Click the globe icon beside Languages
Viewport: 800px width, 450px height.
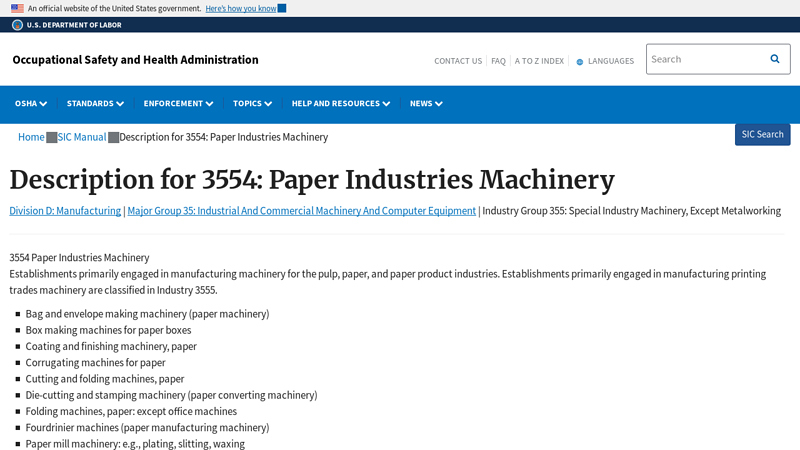[580, 62]
